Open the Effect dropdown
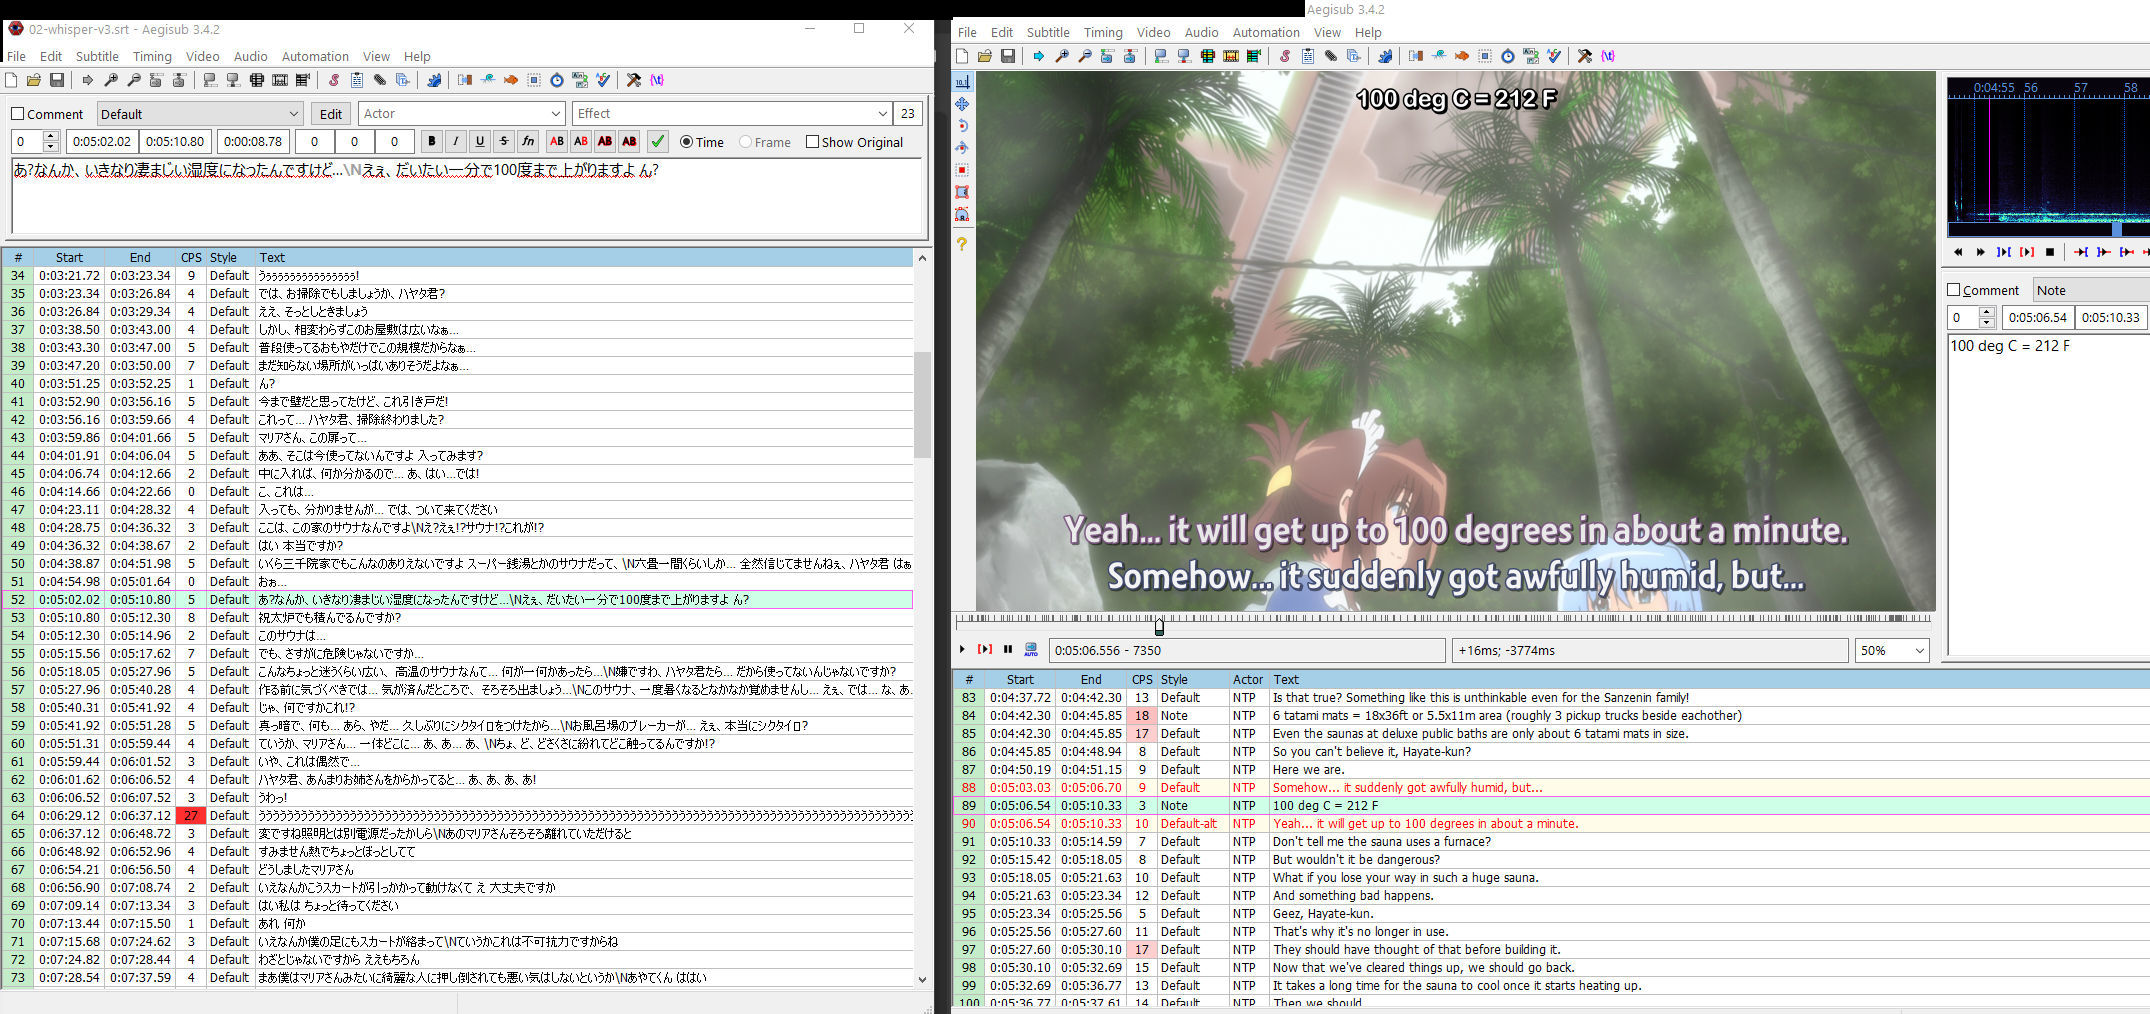The width and height of the screenshot is (2150, 1014). point(731,114)
